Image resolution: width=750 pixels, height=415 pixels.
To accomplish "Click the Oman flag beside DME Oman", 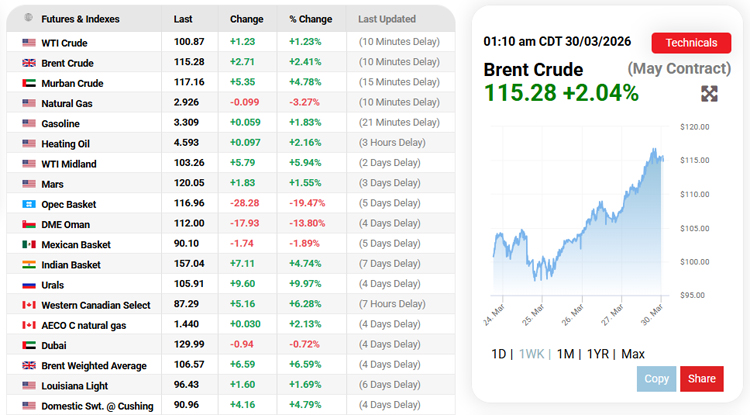I will point(28,225).
